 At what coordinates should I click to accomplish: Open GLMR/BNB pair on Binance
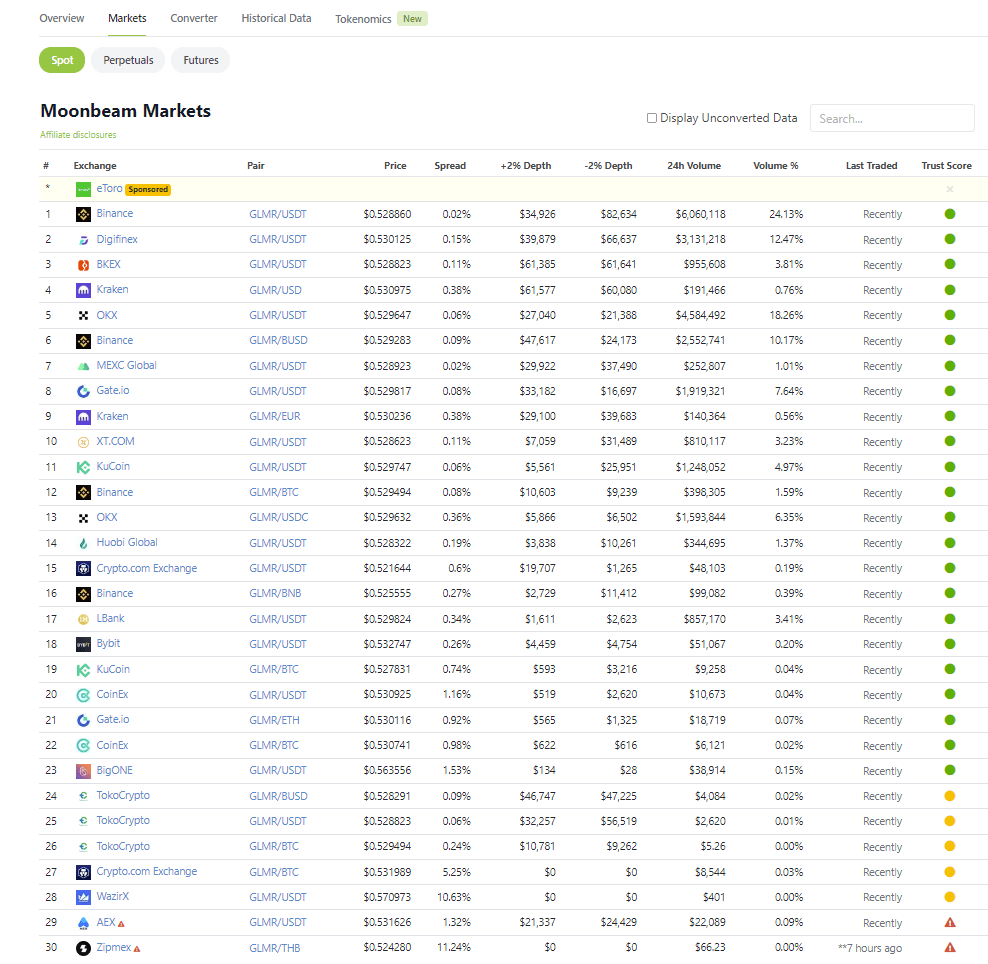275,594
